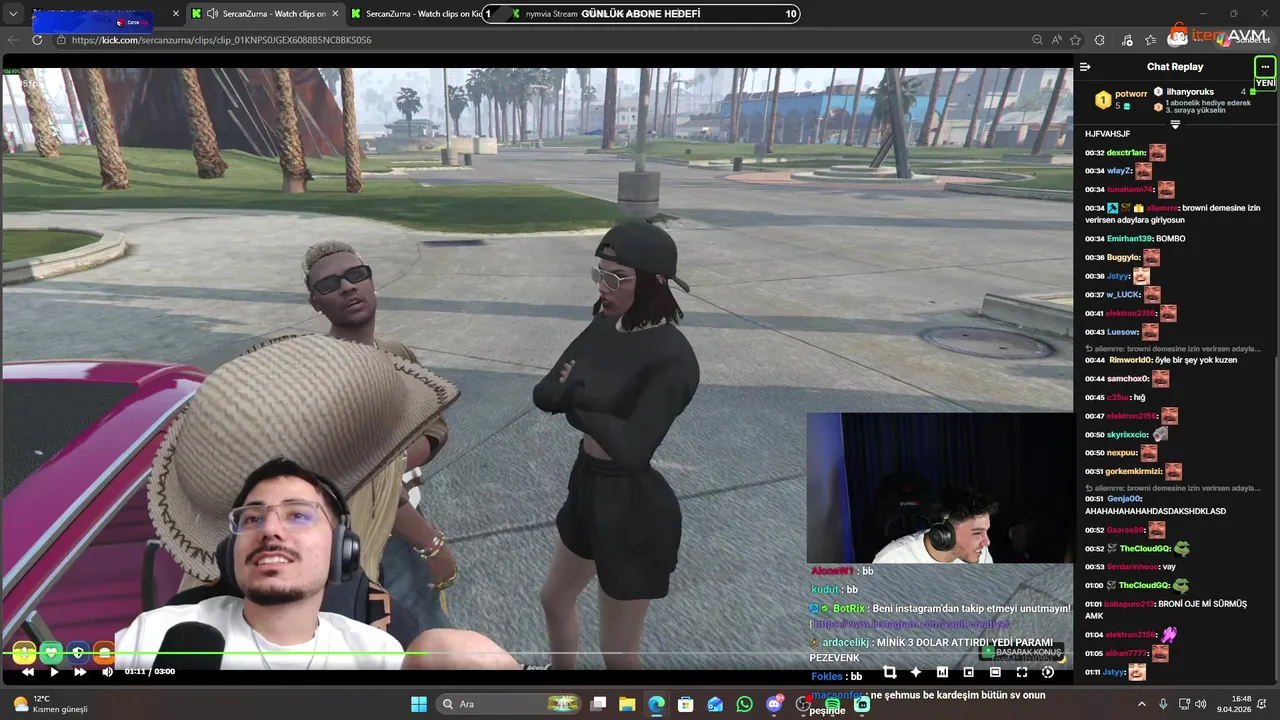Play the clip with the play button

[x=54, y=672]
